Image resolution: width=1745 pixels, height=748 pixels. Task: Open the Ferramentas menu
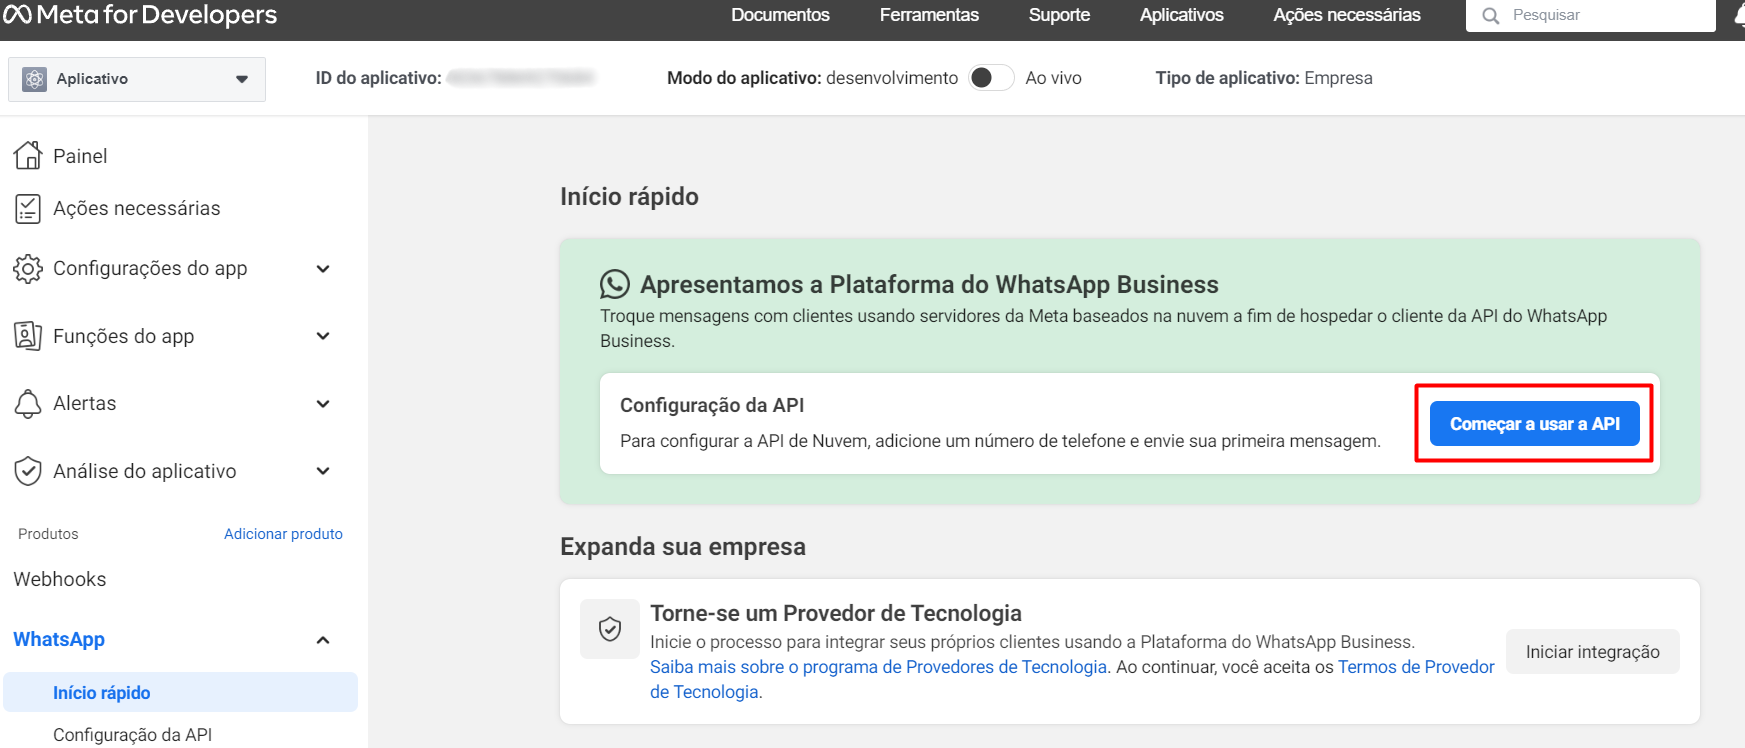coord(929,15)
